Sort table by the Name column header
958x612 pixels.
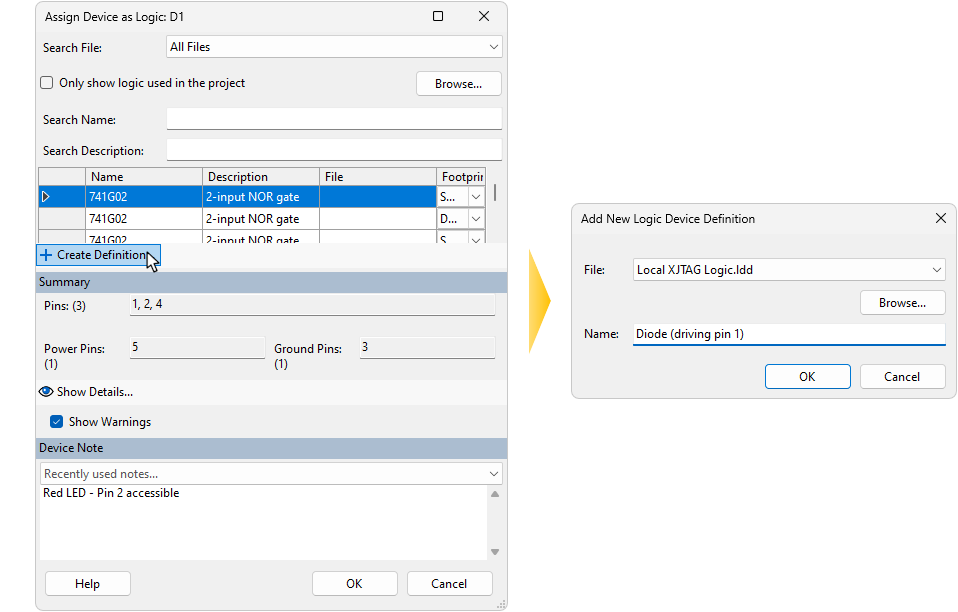[144, 177]
